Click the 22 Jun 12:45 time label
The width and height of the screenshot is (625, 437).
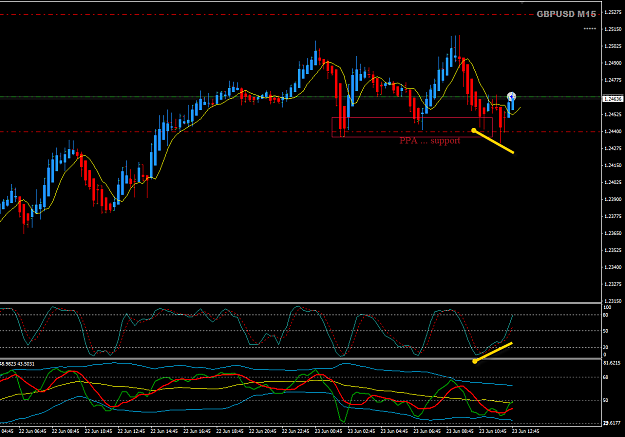click(x=131, y=431)
